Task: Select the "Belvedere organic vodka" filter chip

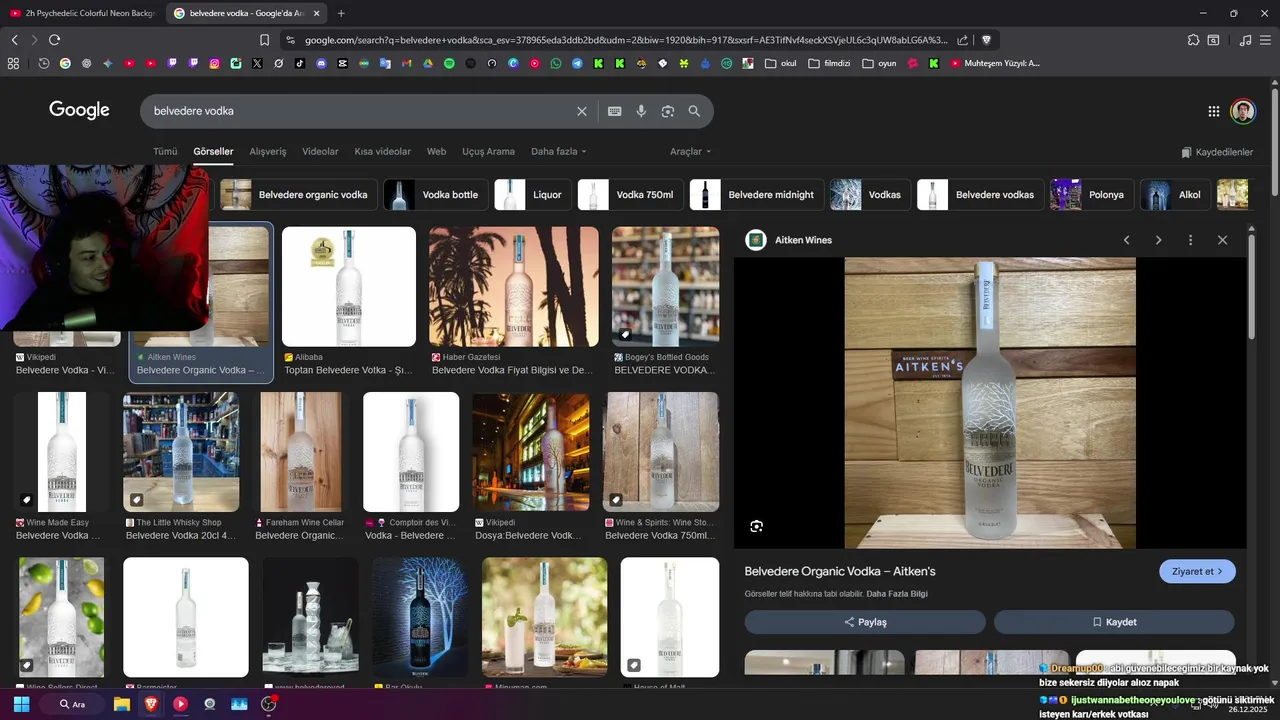Action: (x=298, y=195)
